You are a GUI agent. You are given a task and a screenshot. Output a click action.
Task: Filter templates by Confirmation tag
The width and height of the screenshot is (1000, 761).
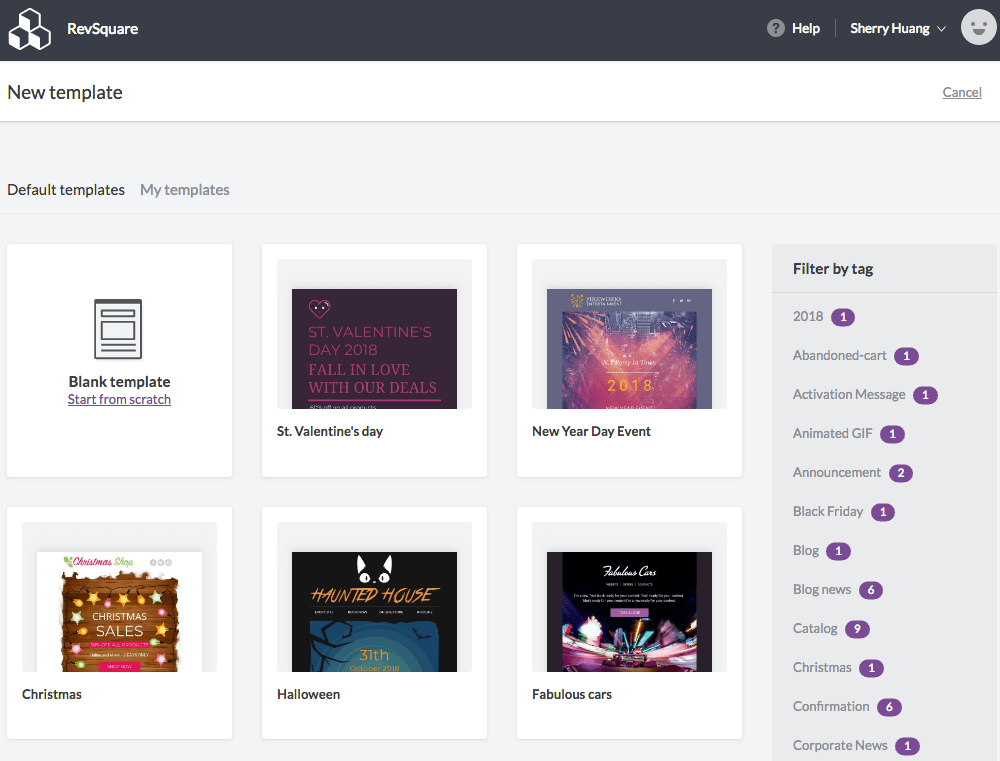pos(831,706)
